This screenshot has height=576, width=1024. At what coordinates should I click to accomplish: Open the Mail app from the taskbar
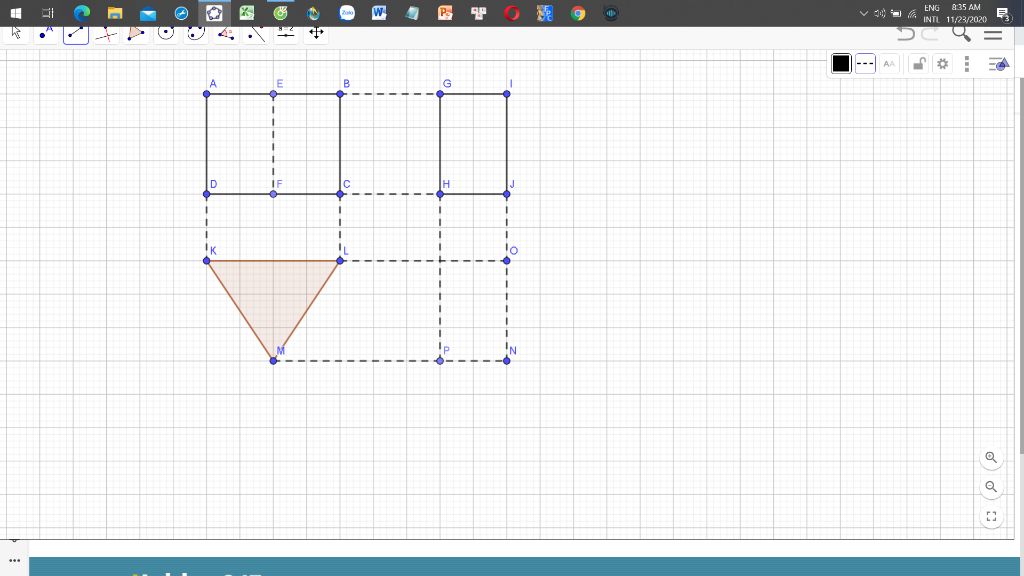pos(148,13)
